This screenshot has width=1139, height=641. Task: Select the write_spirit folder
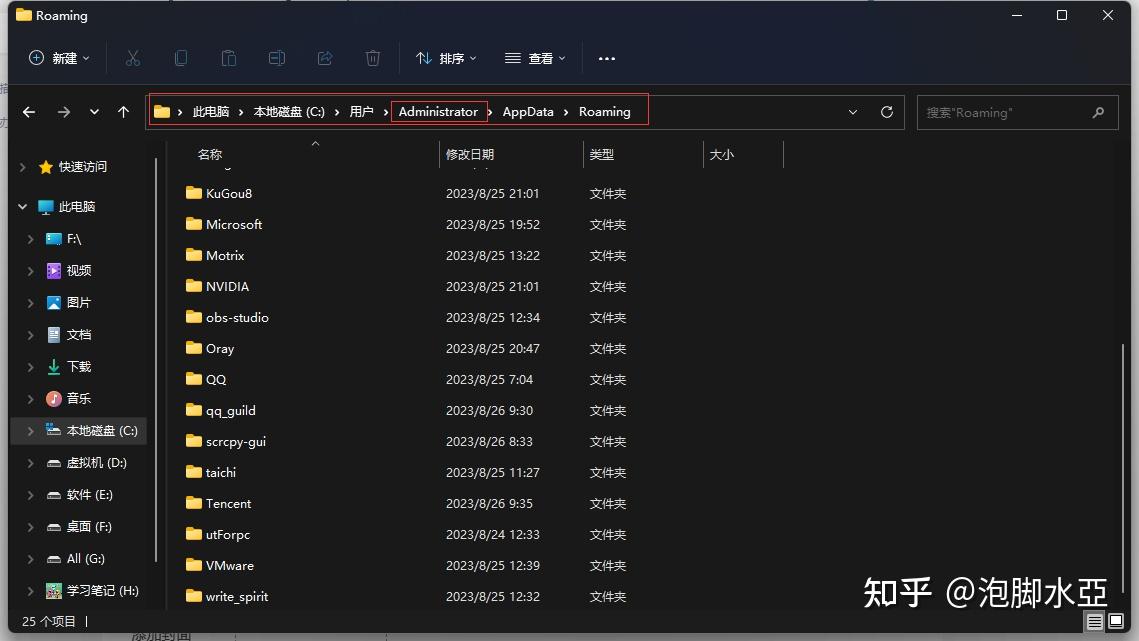pyautogui.click(x=236, y=597)
